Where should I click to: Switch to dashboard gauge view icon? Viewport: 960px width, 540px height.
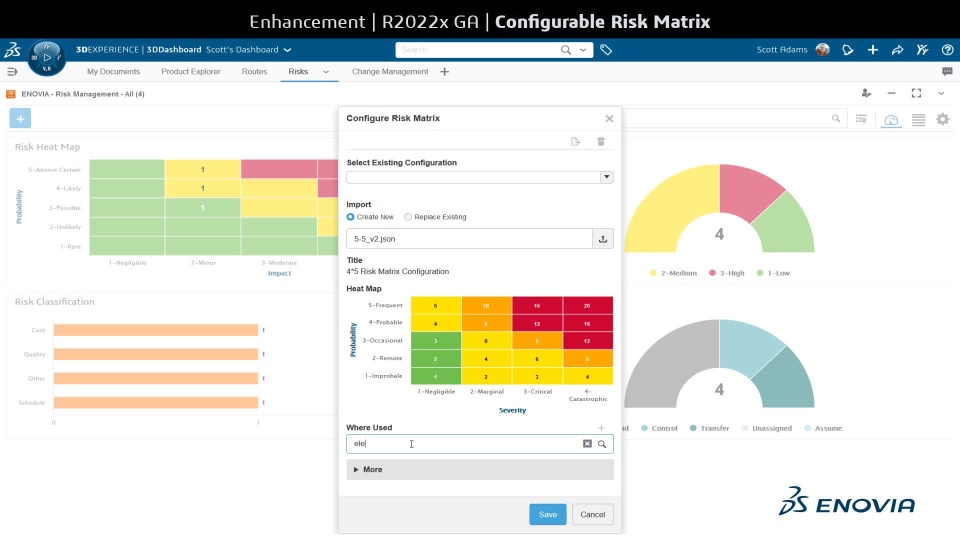pos(891,120)
